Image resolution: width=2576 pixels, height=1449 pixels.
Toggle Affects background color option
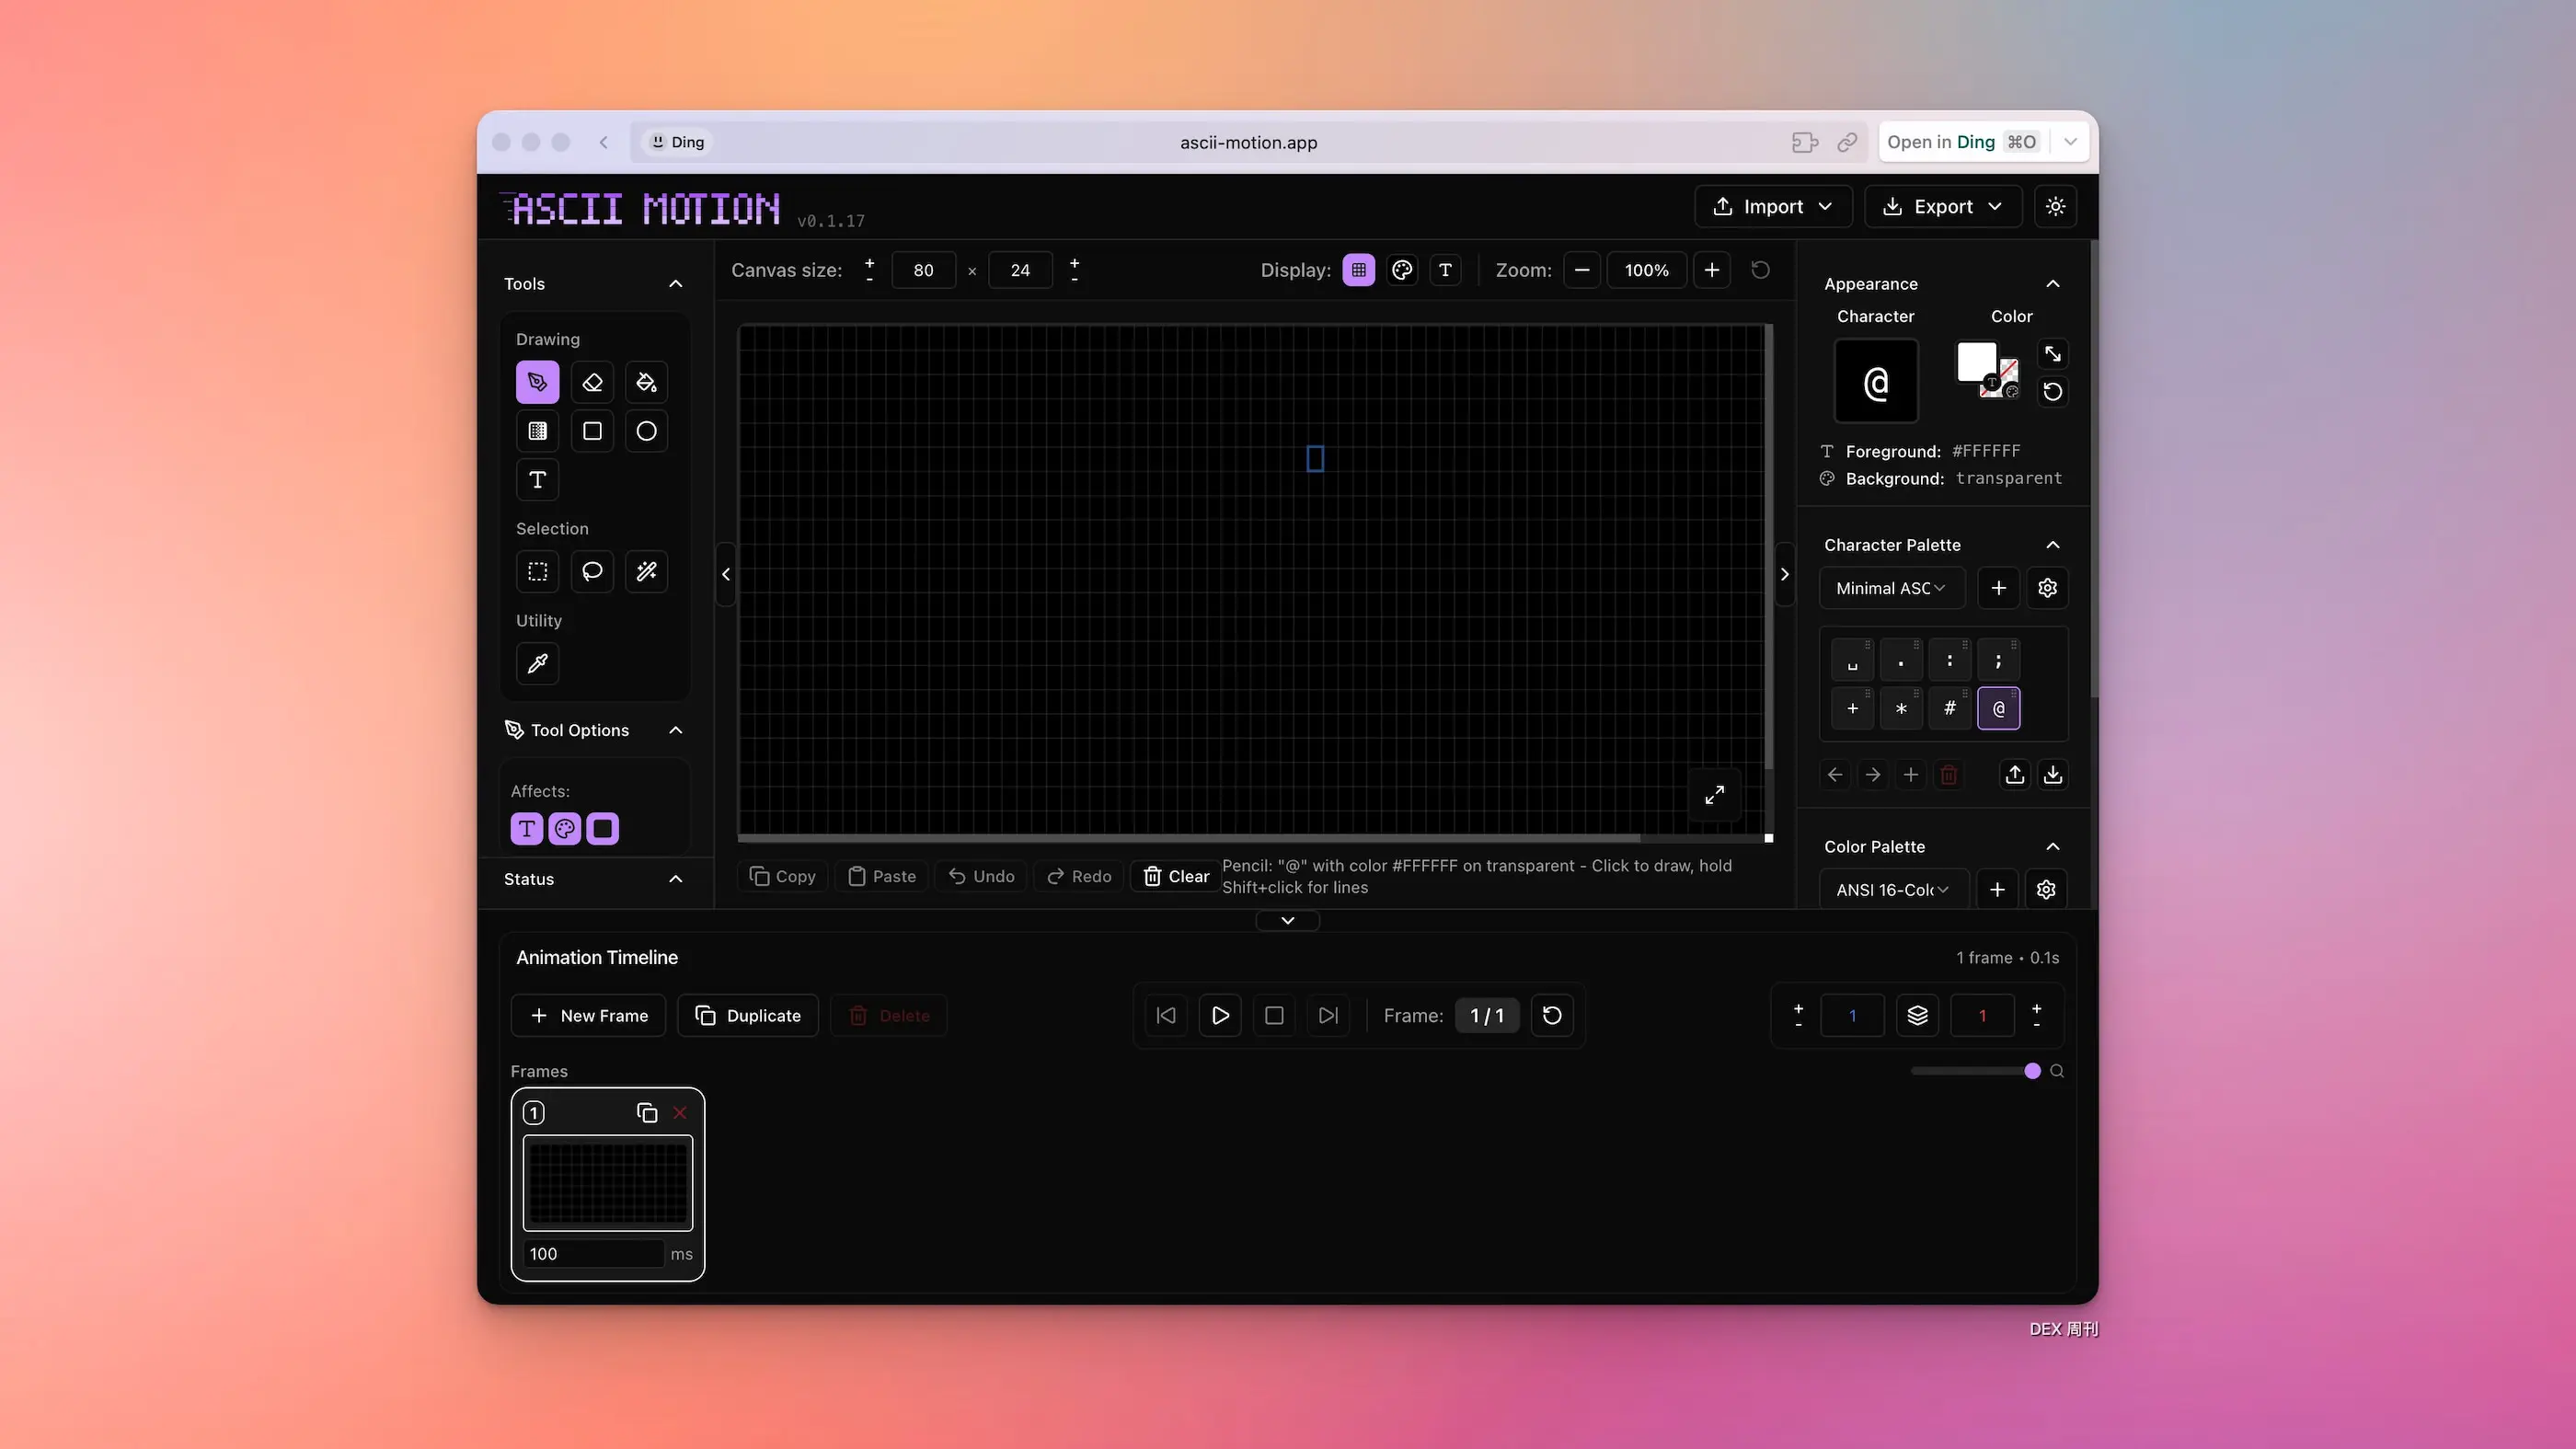tap(602, 828)
